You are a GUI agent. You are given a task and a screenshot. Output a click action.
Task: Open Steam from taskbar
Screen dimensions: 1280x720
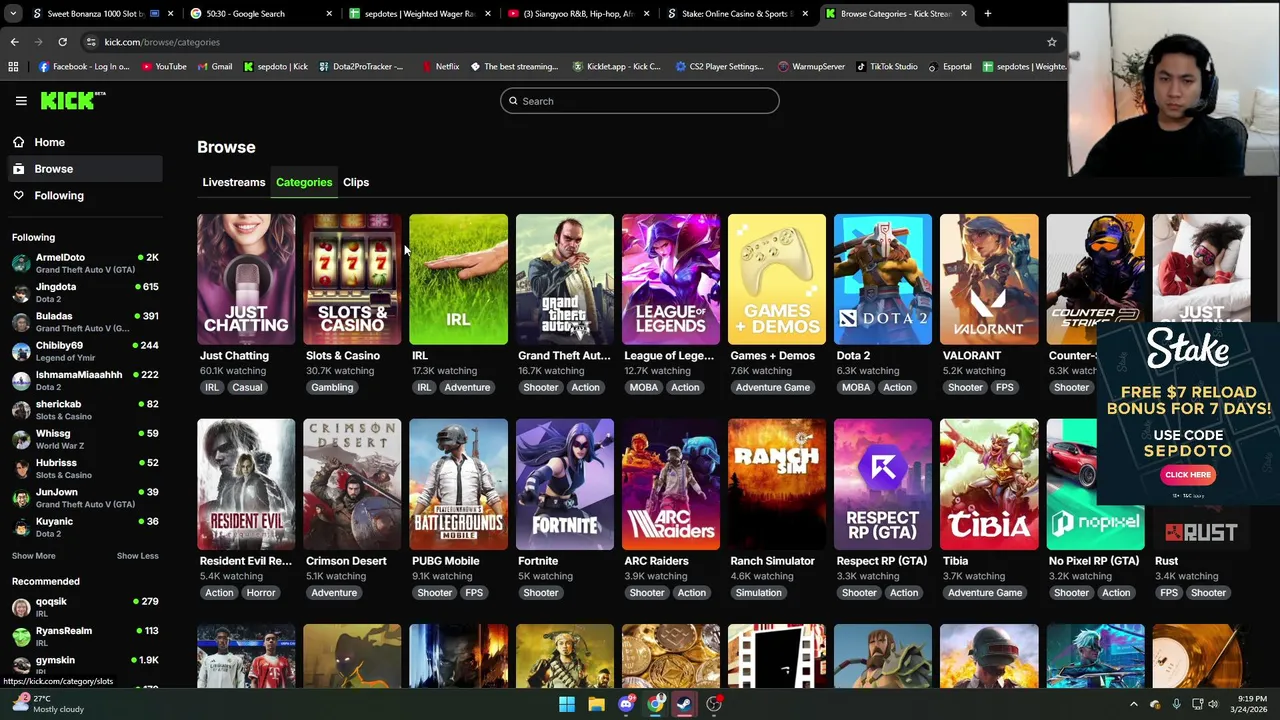684,704
